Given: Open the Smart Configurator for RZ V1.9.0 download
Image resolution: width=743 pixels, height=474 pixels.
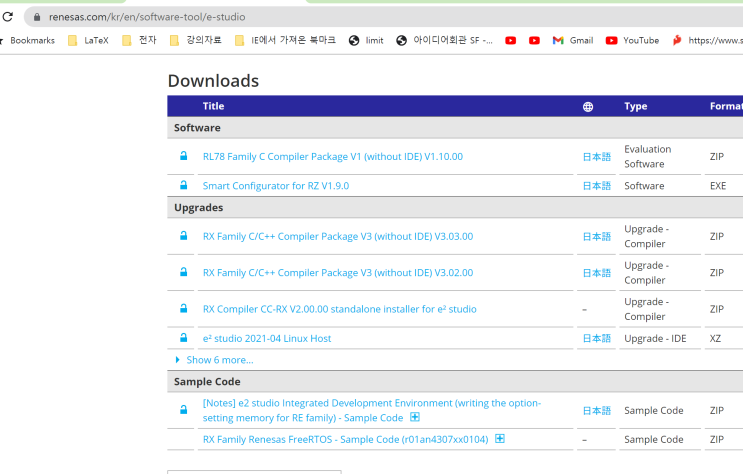Looking at the screenshot, I should 275,185.
